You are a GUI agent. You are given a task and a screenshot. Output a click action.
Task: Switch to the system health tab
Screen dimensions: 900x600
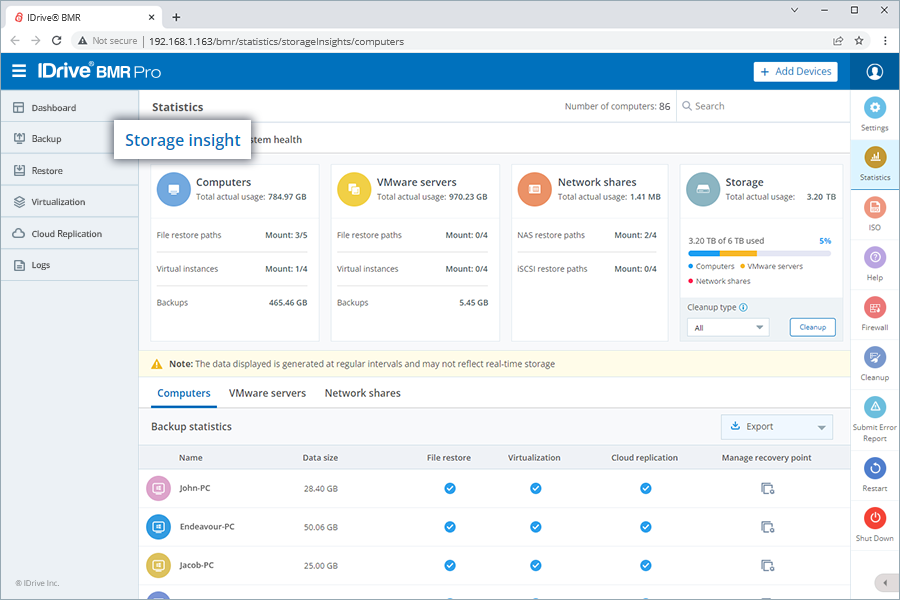(x=276, y=140)
